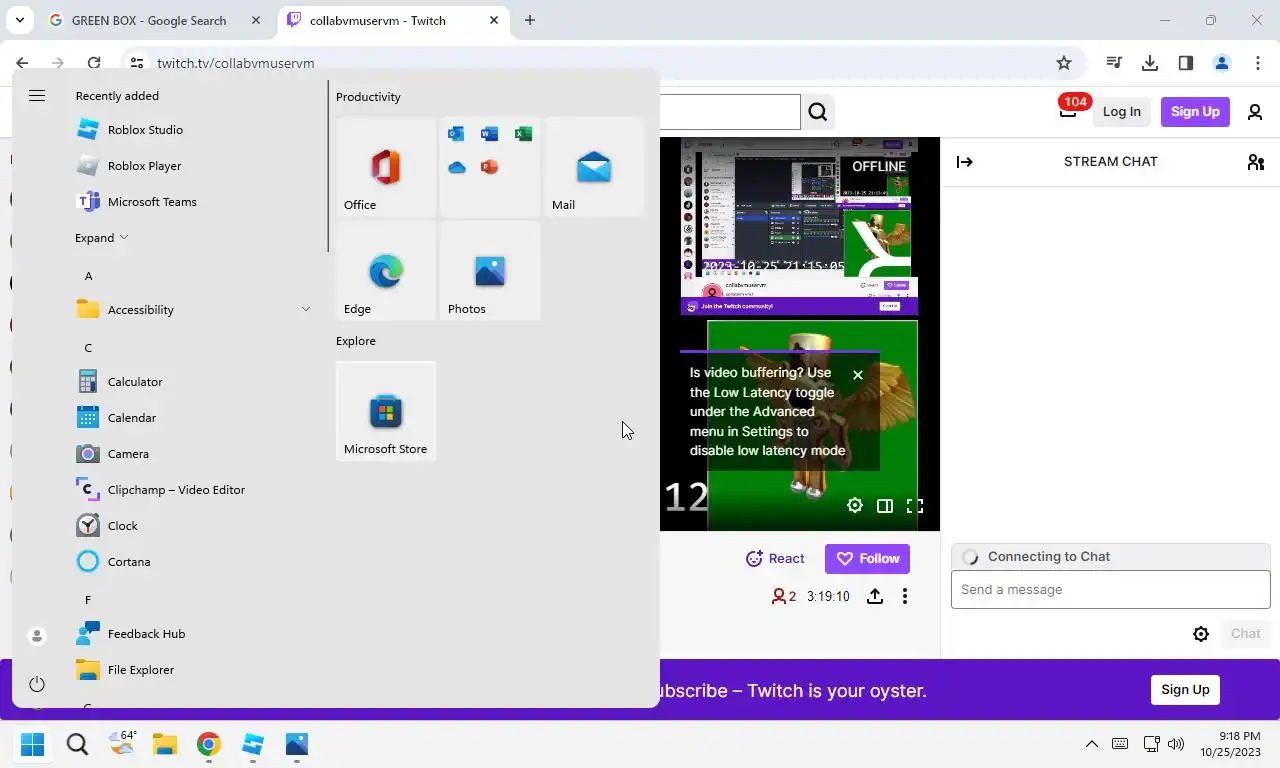Open a new Chrome tab
This screenshot has width=1280, height=768.
(530, 20)
